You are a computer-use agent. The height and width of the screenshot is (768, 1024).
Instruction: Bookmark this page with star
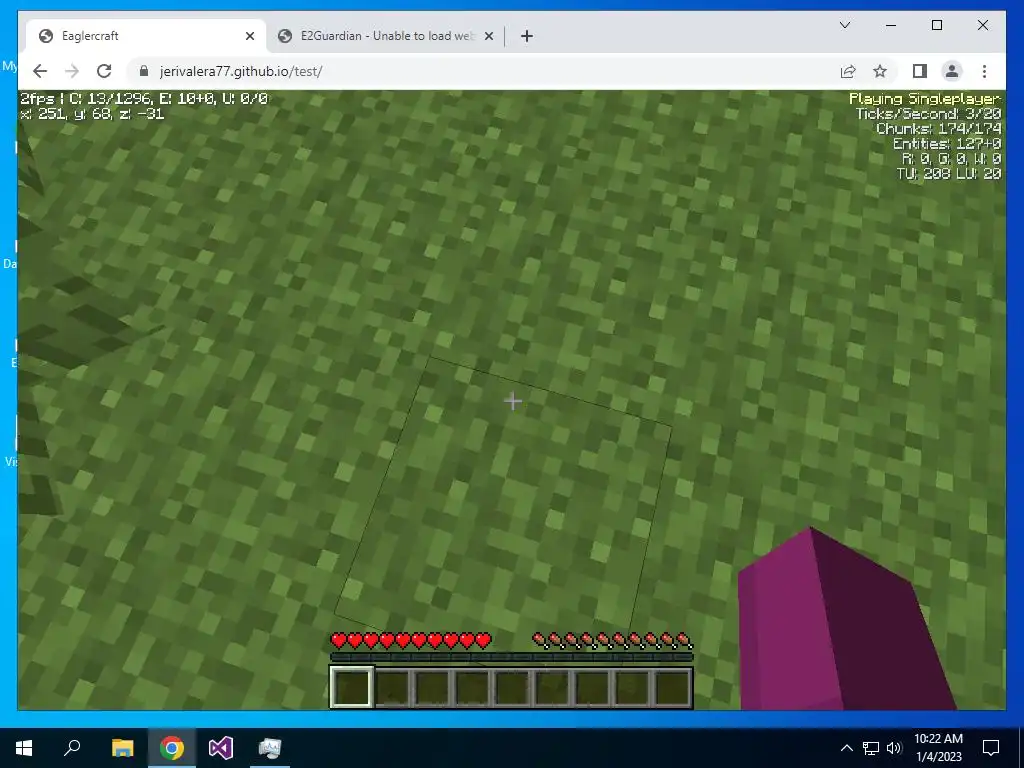[880, 71]
